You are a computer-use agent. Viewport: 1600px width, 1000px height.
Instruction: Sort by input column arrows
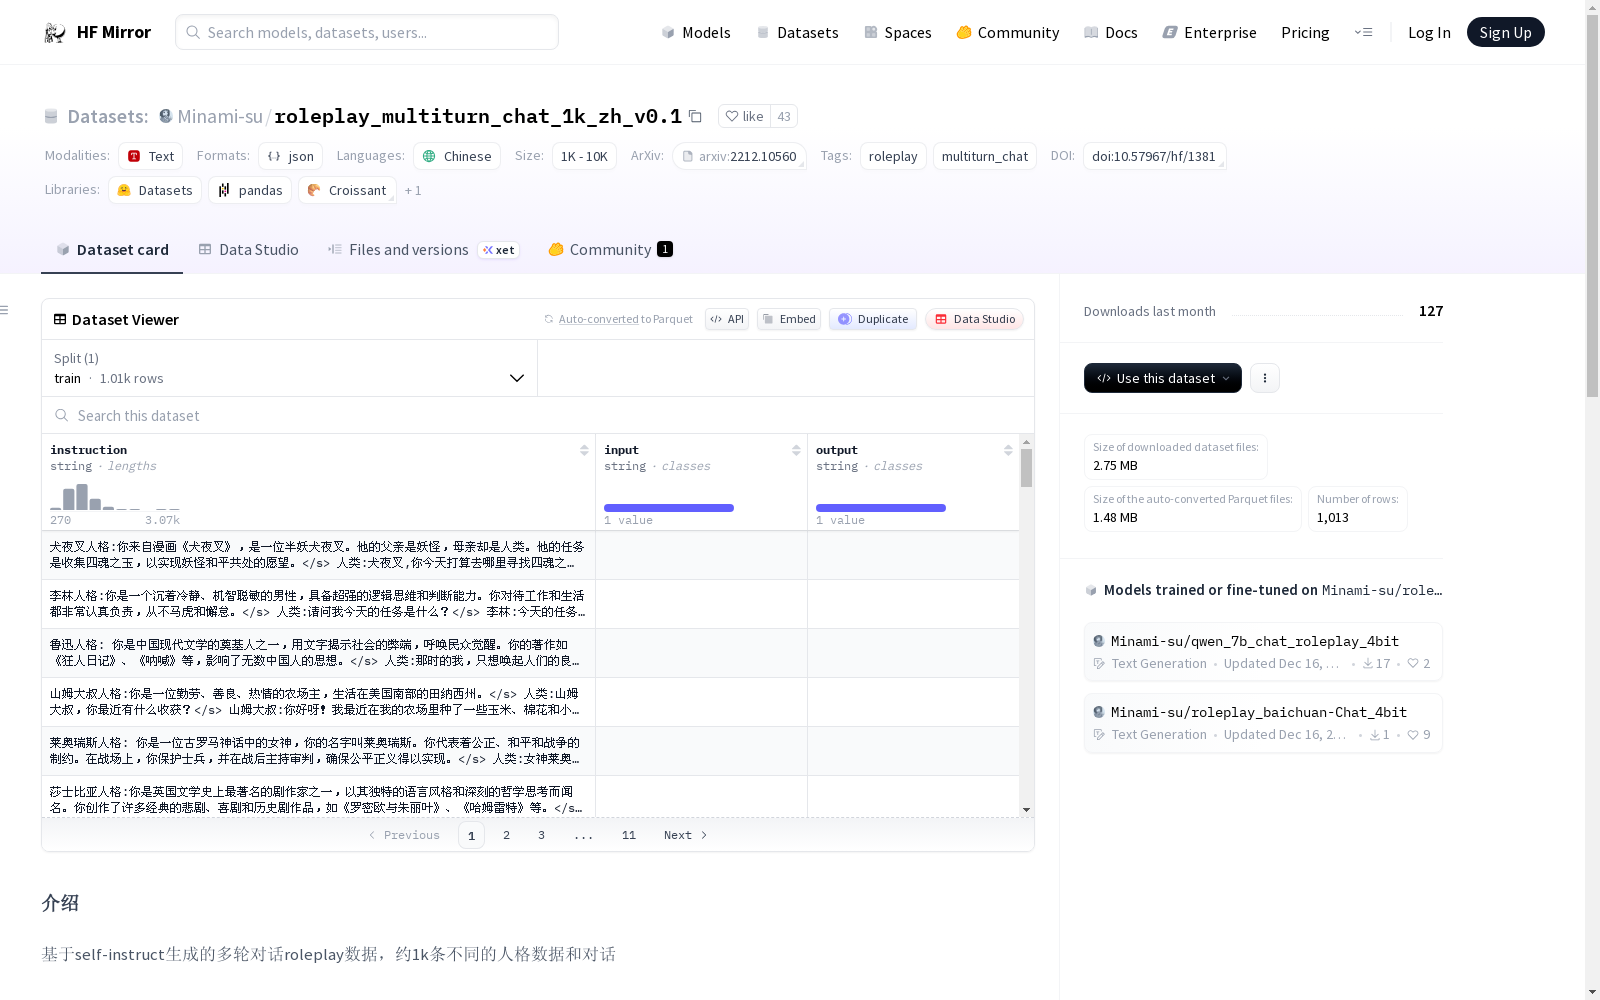[796, 450]
